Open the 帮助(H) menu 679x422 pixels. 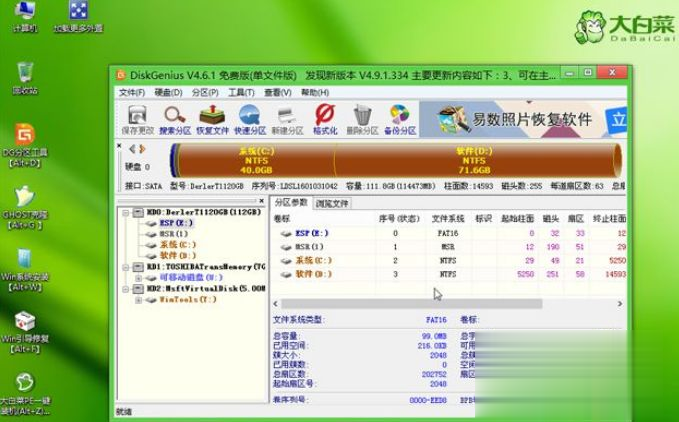pyautogui.click(x=315, y=93)
